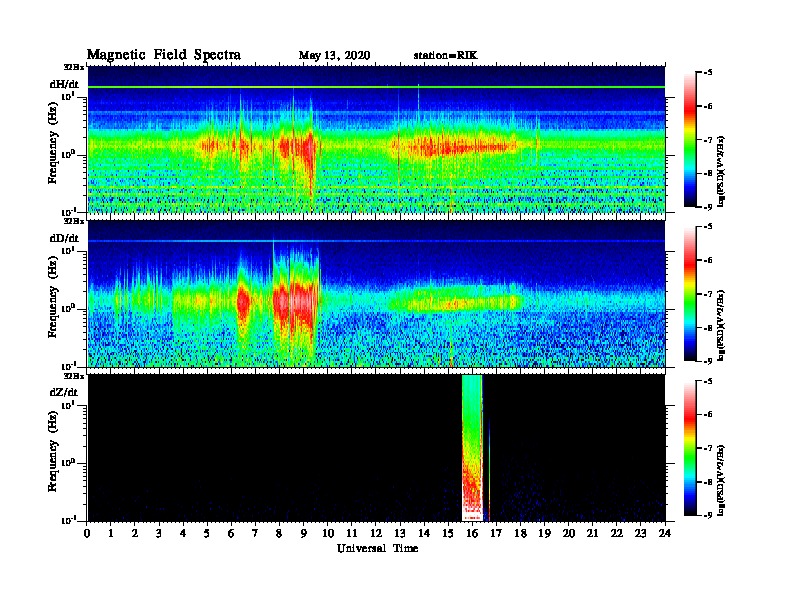Viewport: 792px width, 612px height.
Task: Click the -9 tick on dZ/dt color bar
Action: pyautogui.click(x=708, y=515)
